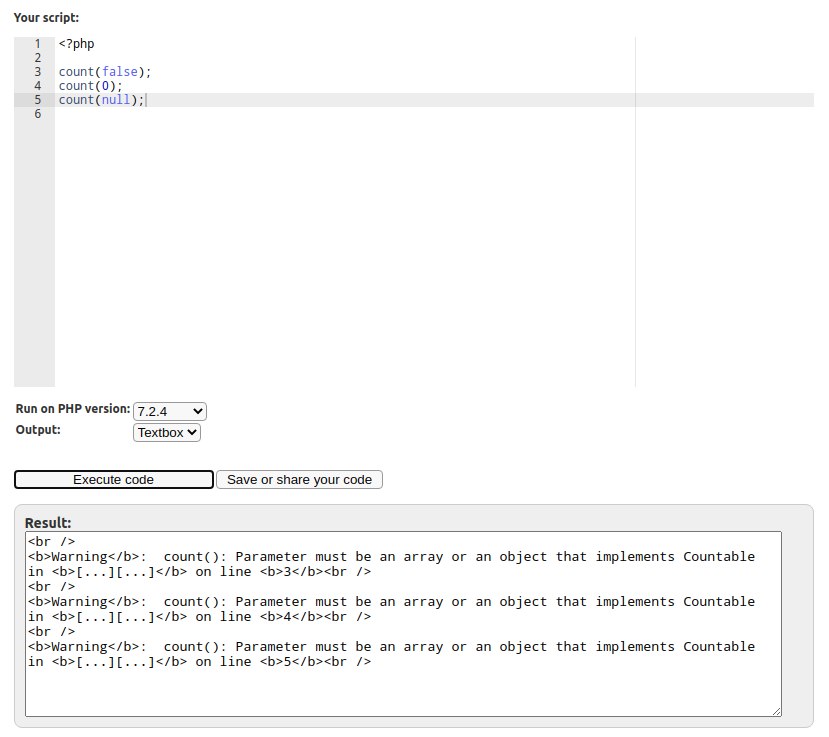Click the 'Run on PHP version:' label

point(73,409)
